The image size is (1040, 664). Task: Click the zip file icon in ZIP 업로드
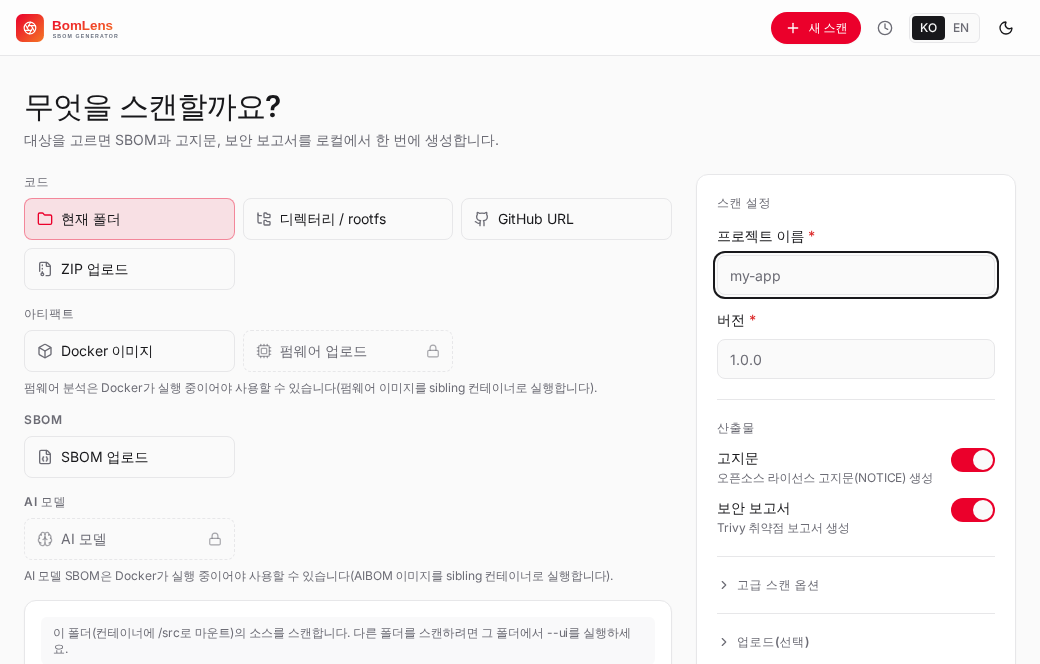(45, 269)
